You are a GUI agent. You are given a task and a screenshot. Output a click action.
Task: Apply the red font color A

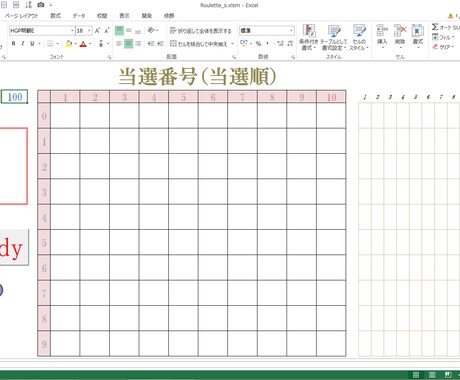coord(83,44)
